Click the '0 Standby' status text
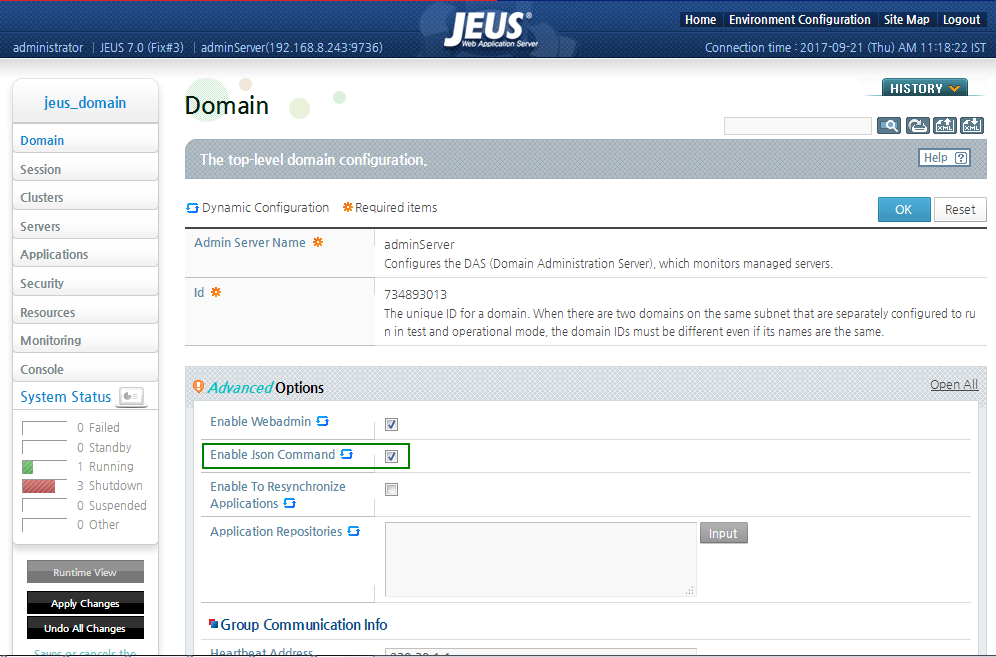996x657 pixels. (104, 447)
